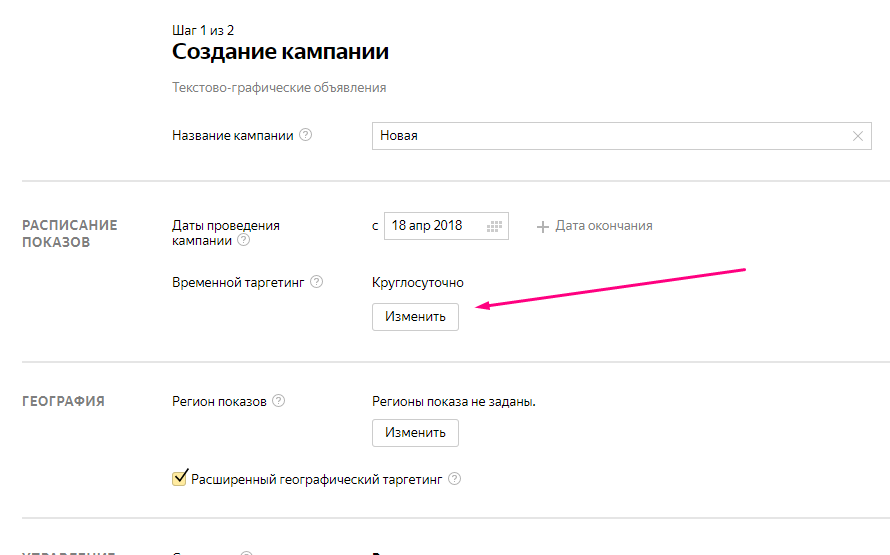Add end date via Дата окончания link
The height and width of the screenshot is (555, 890).
(x=603, y=226)
